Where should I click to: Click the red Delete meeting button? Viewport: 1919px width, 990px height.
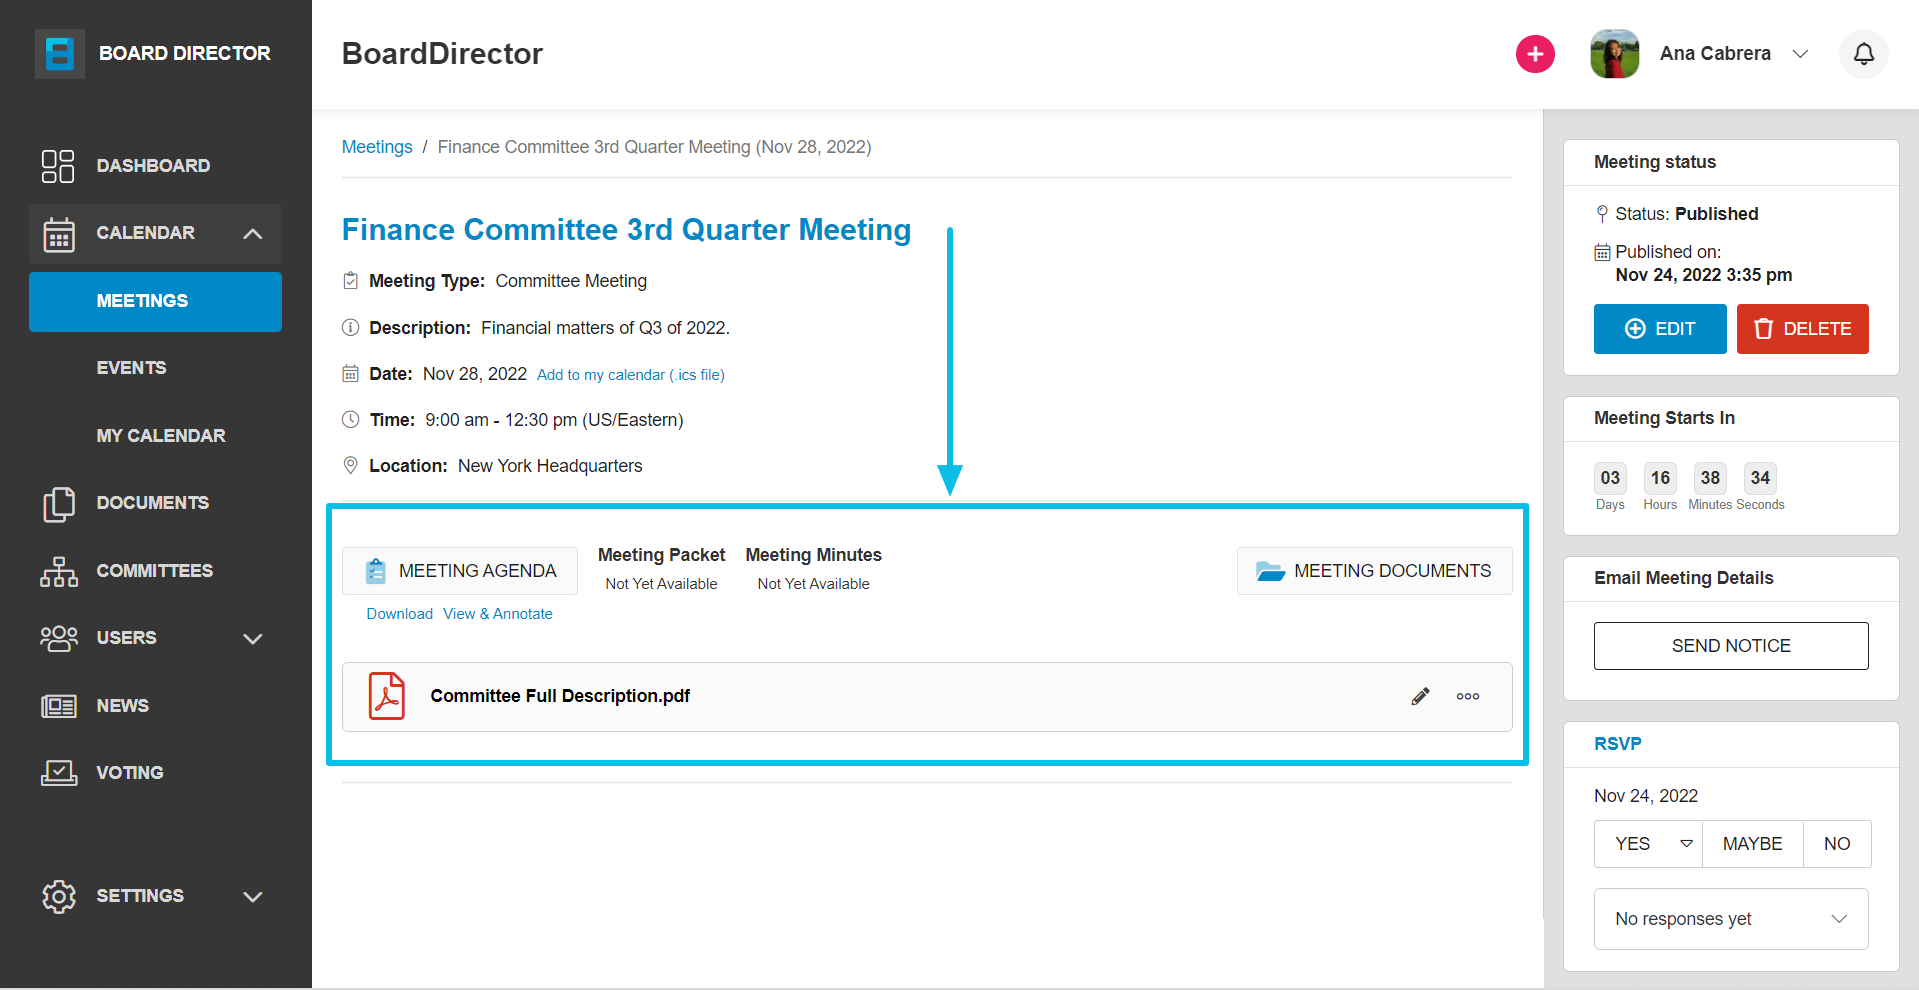pyautogui.click(x=1802, y=329)
